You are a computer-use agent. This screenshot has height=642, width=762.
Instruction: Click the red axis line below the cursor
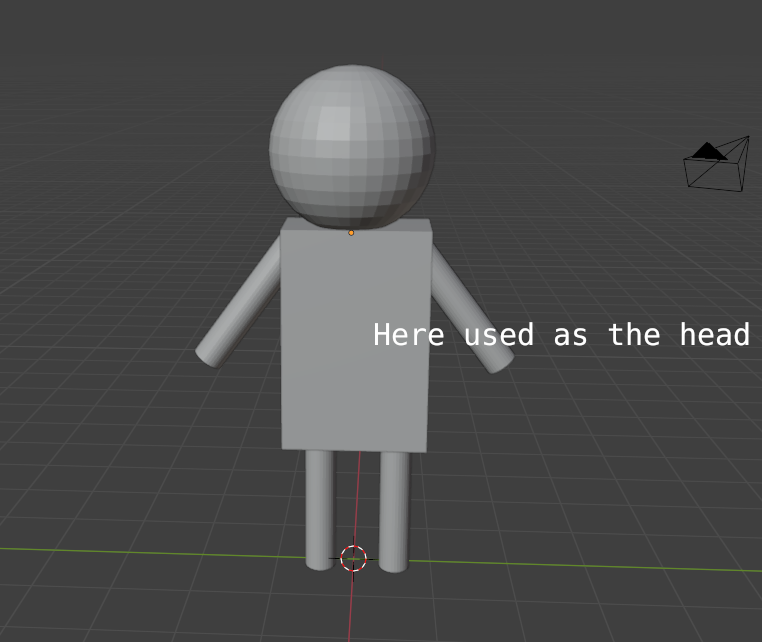click(350, 610)
